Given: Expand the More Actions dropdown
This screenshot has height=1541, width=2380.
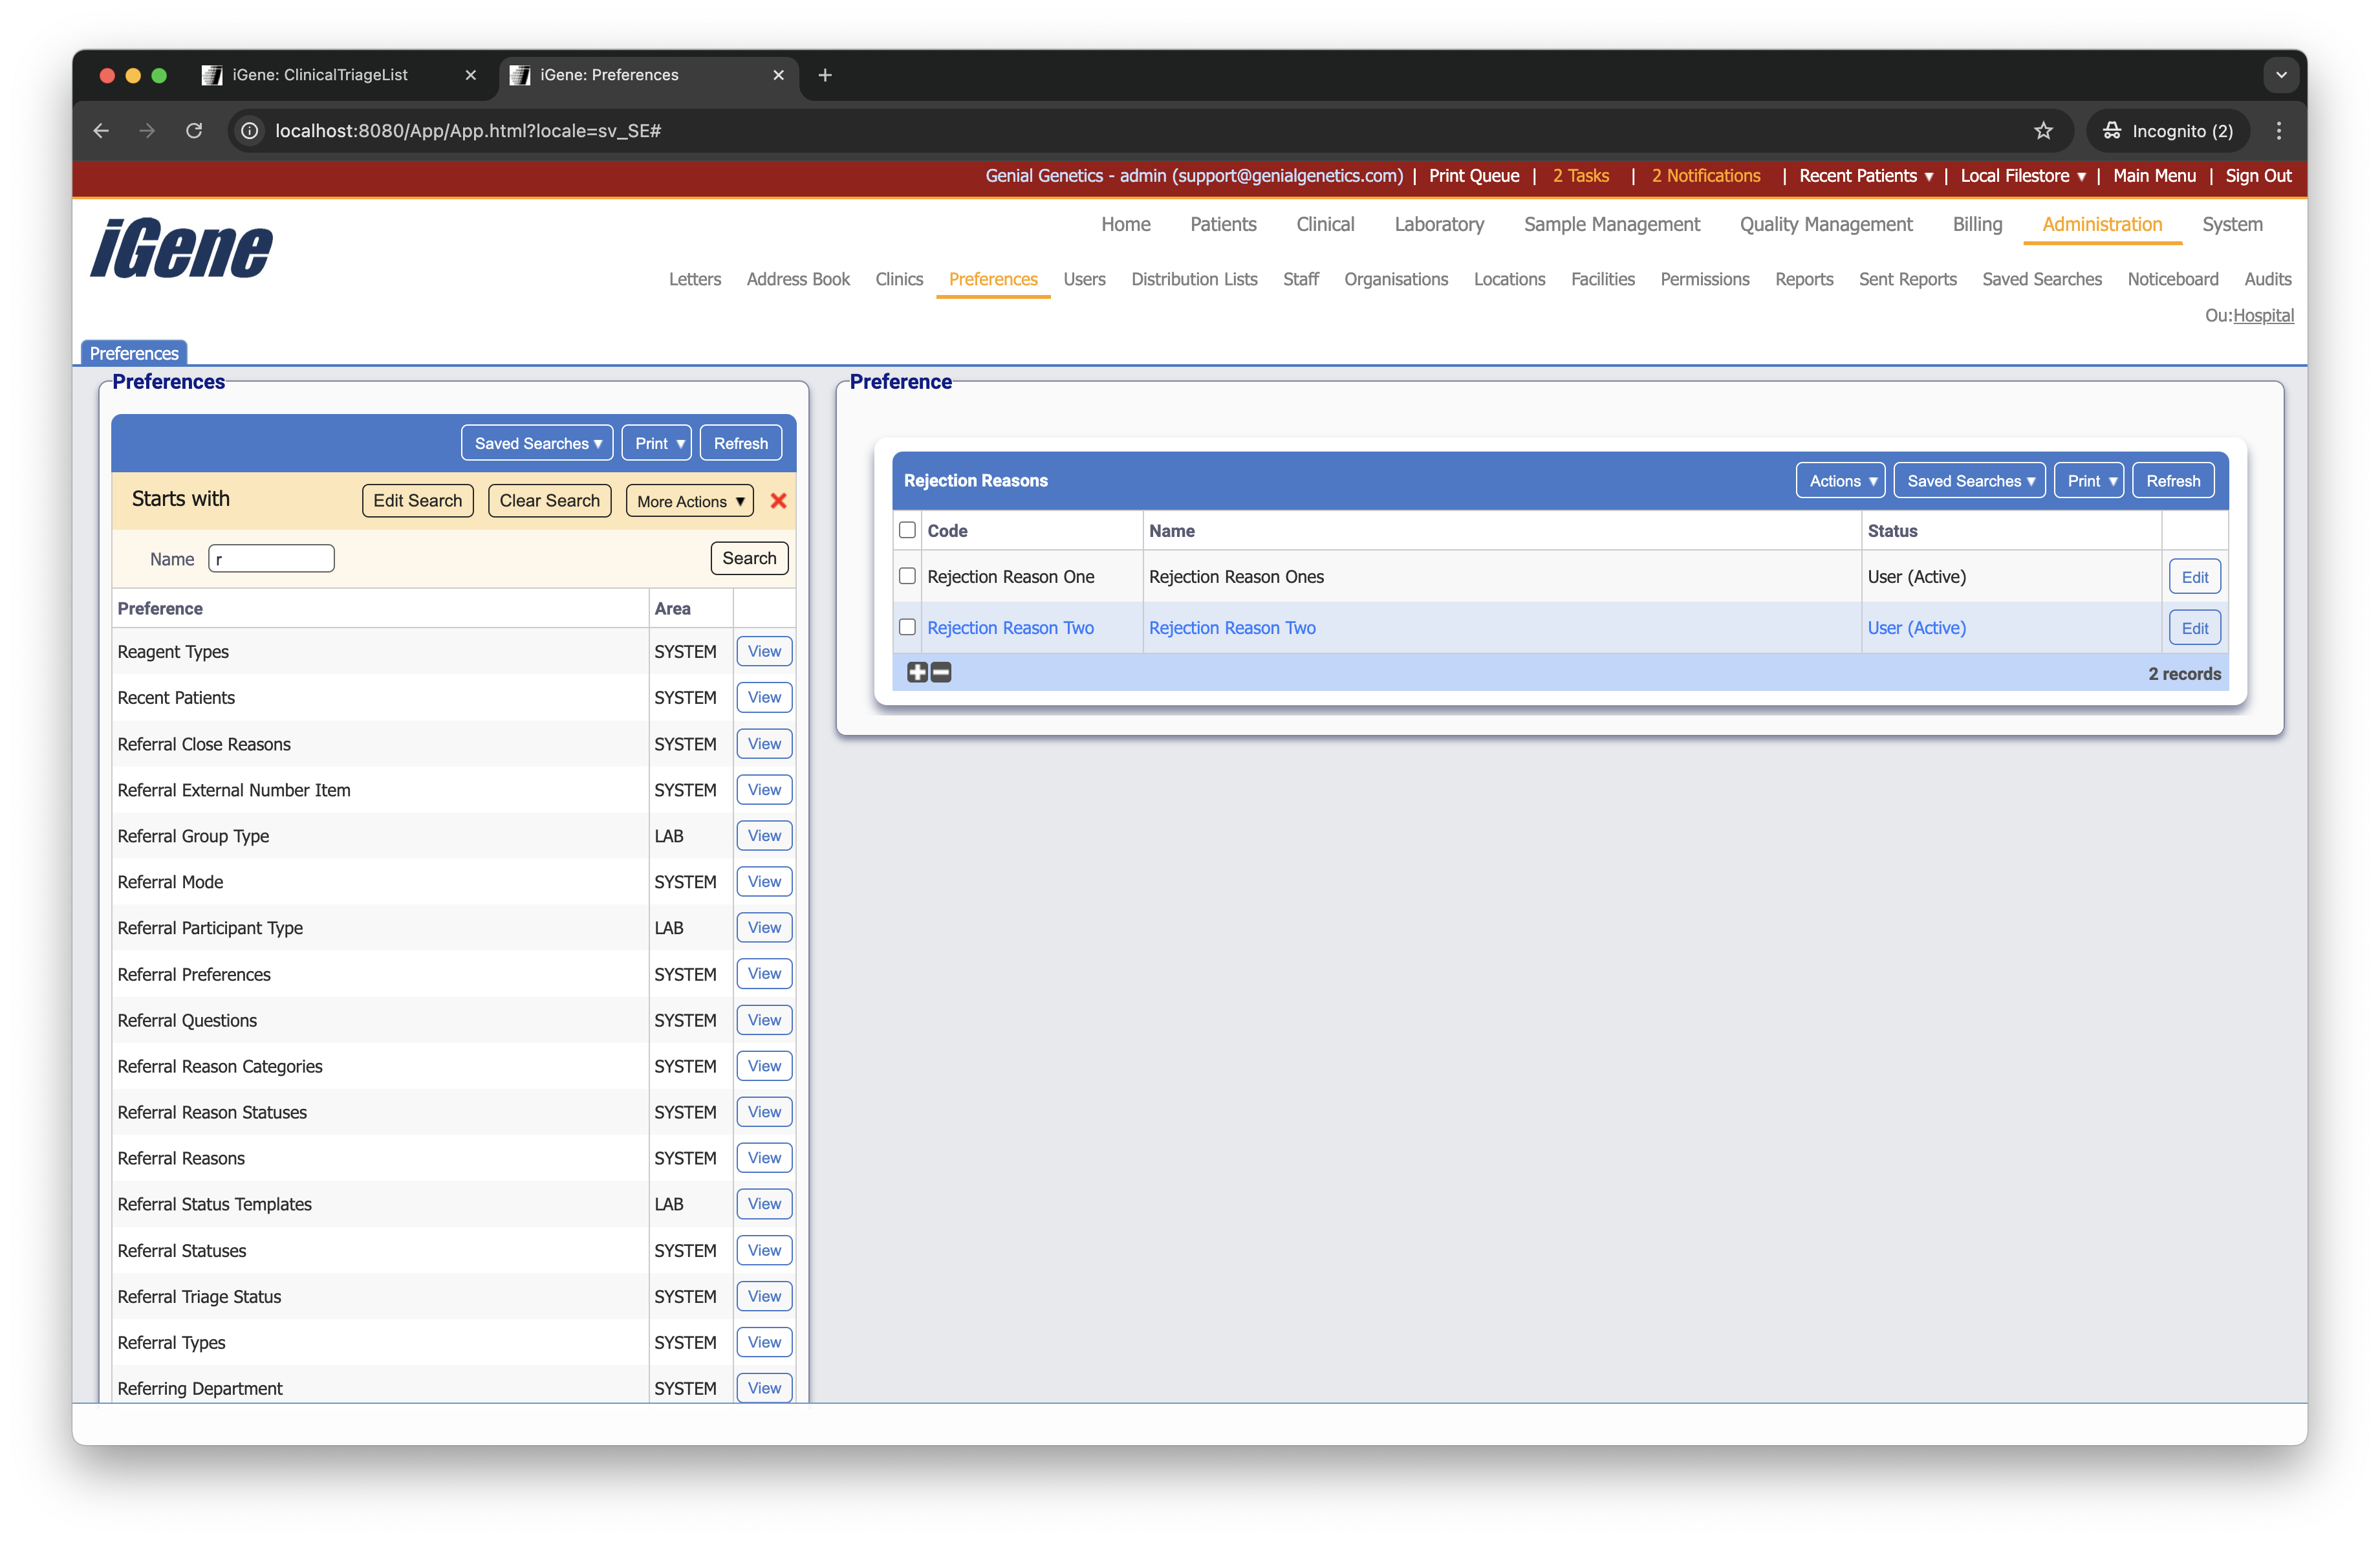Looking at the screenshot, I should [690, 501].
